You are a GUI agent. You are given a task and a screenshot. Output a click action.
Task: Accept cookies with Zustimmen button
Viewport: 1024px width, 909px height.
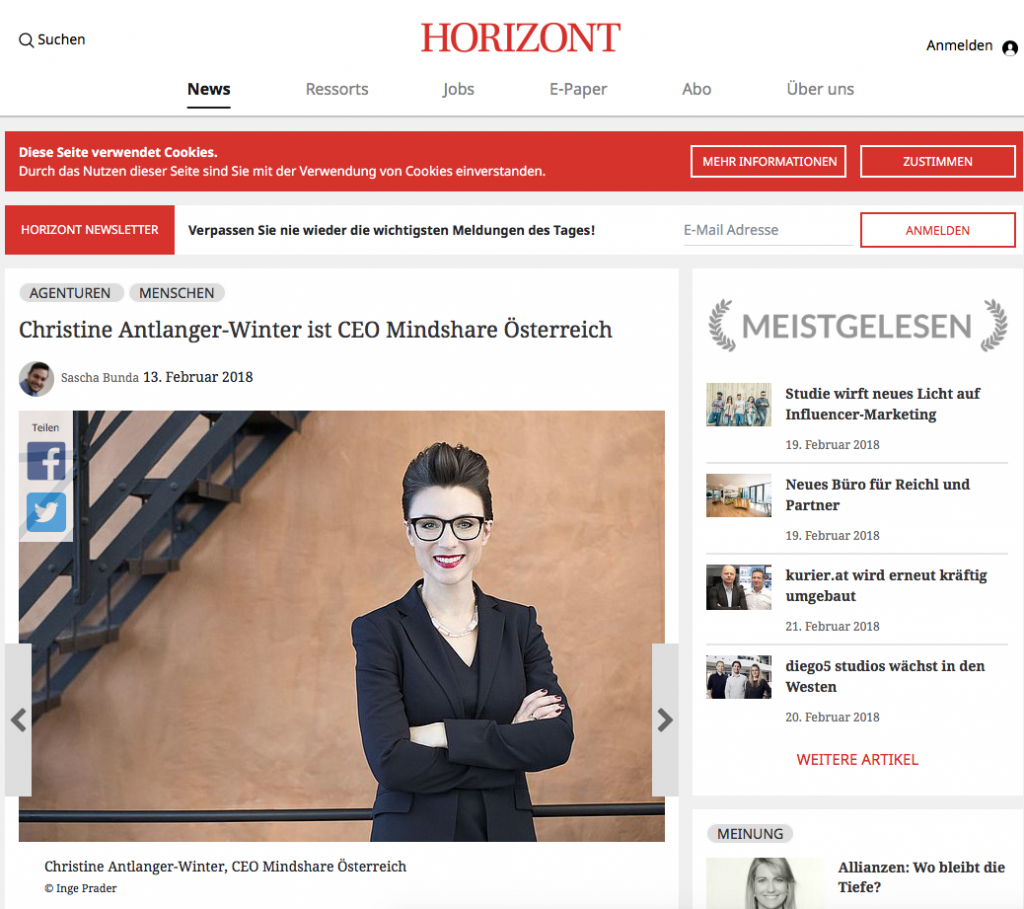[x=938, y=161]
